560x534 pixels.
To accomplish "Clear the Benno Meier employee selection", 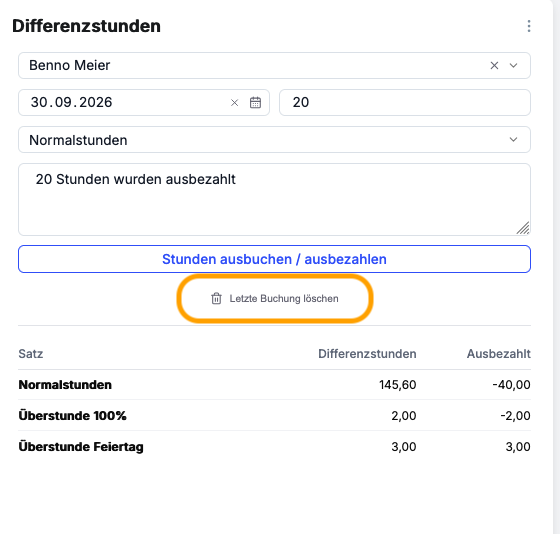I will pyautogui.click(x=494, y=65).
